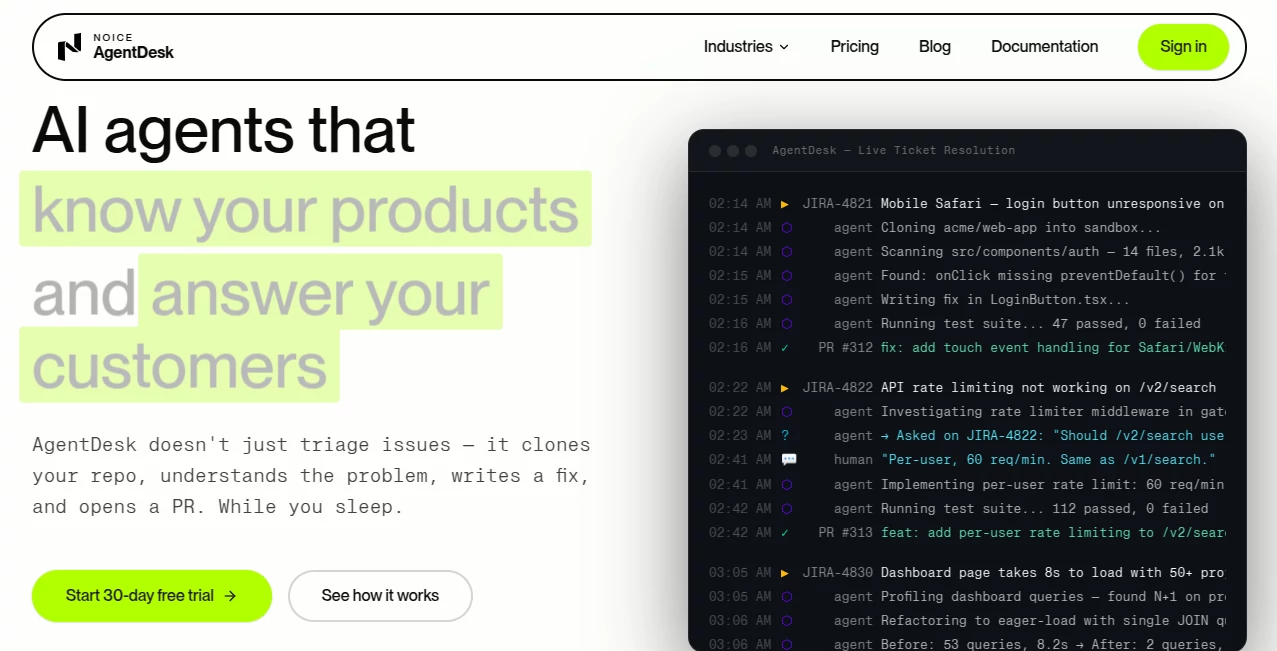Click hexagon icon on 47 passed test row
Image resolution: width=1277 pixels, height=651 pixels.
pos(786,324)
